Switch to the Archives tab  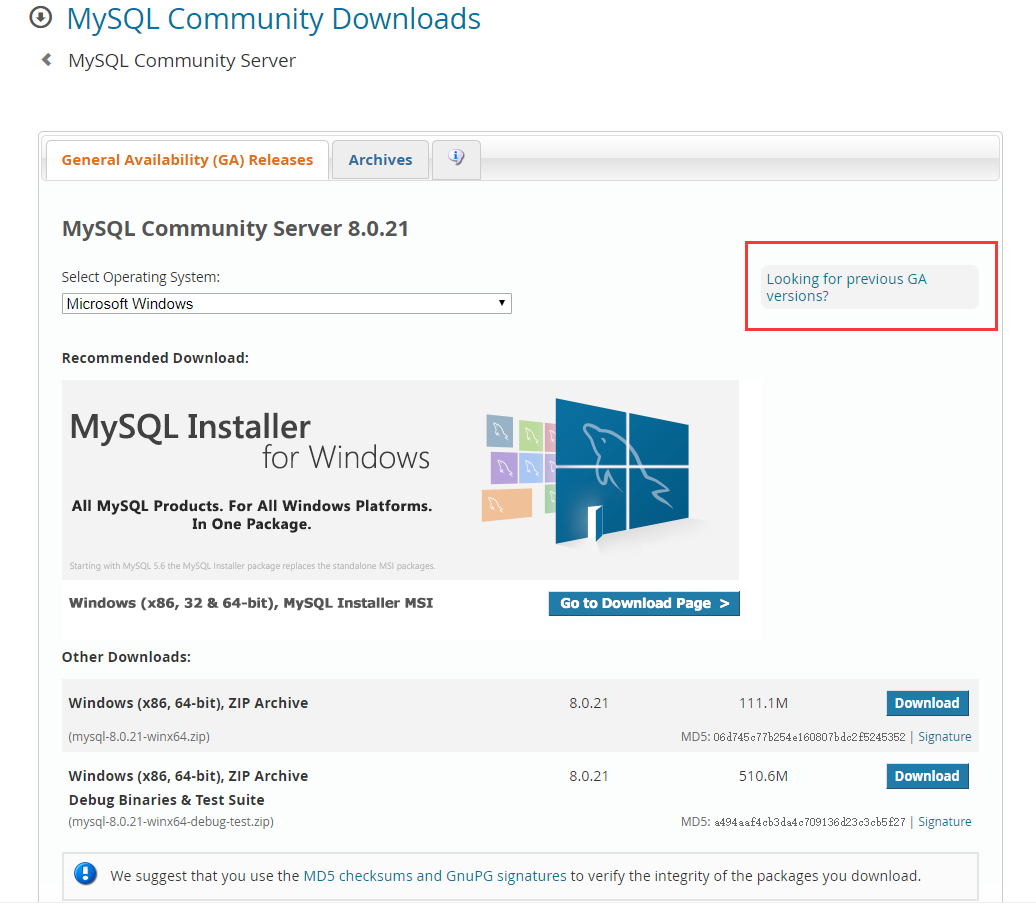(x=380, y=159)
